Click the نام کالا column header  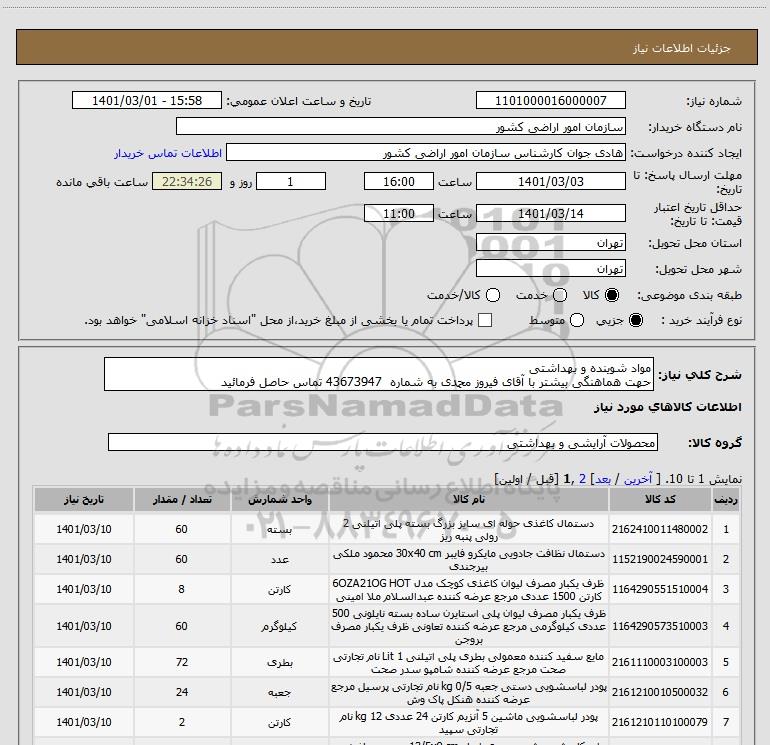tap(468, 499)
